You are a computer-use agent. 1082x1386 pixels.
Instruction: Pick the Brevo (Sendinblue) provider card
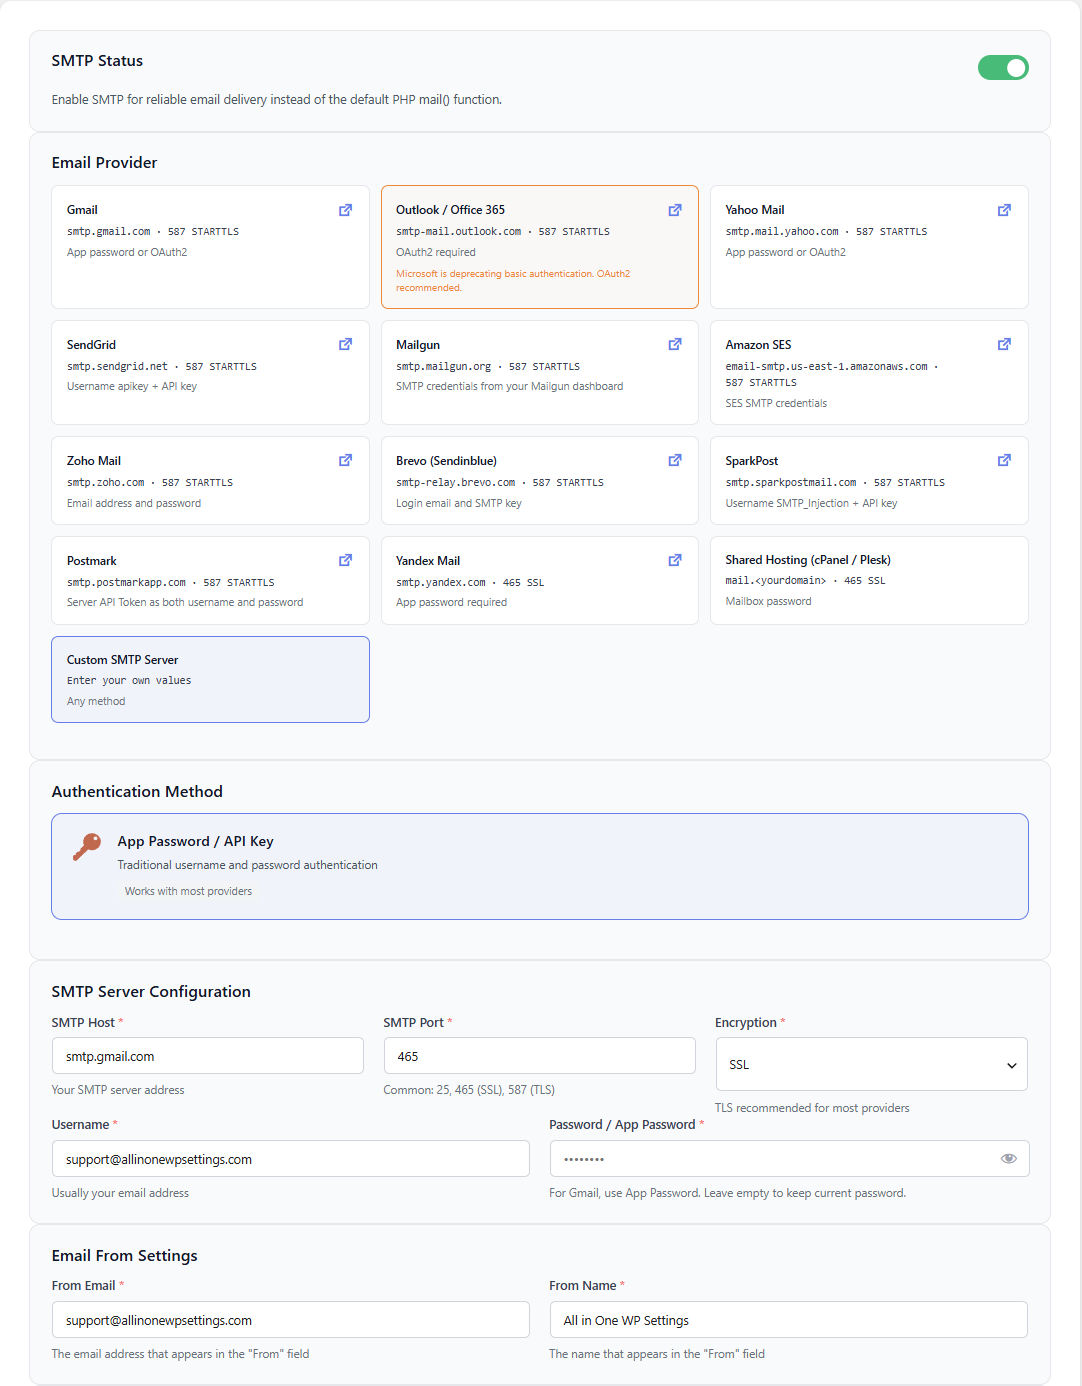[540, 480]
